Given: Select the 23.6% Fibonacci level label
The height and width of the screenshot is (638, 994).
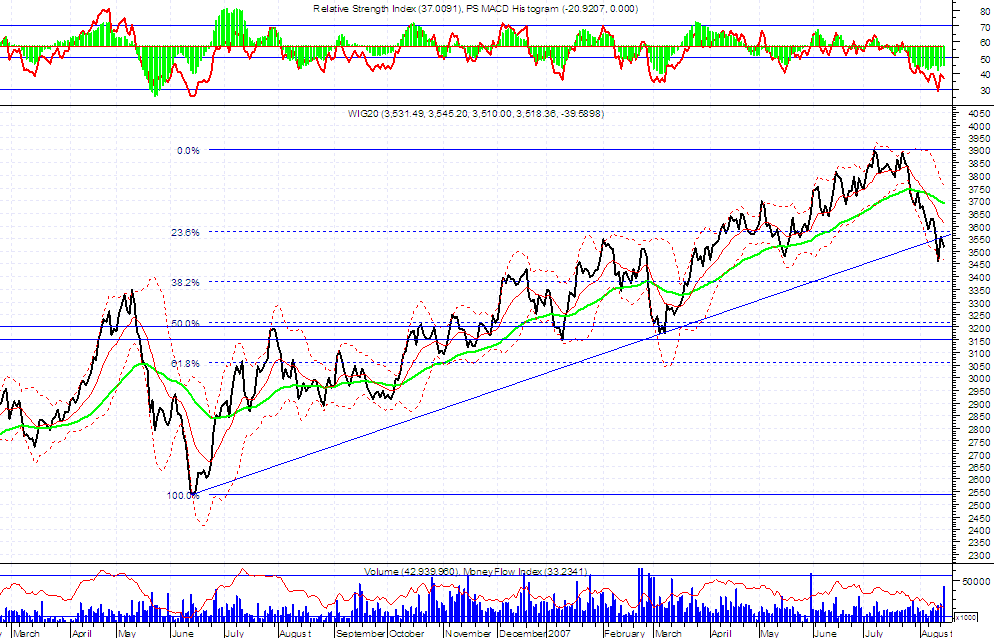Looking at the screenshot, I should (185, 233).
